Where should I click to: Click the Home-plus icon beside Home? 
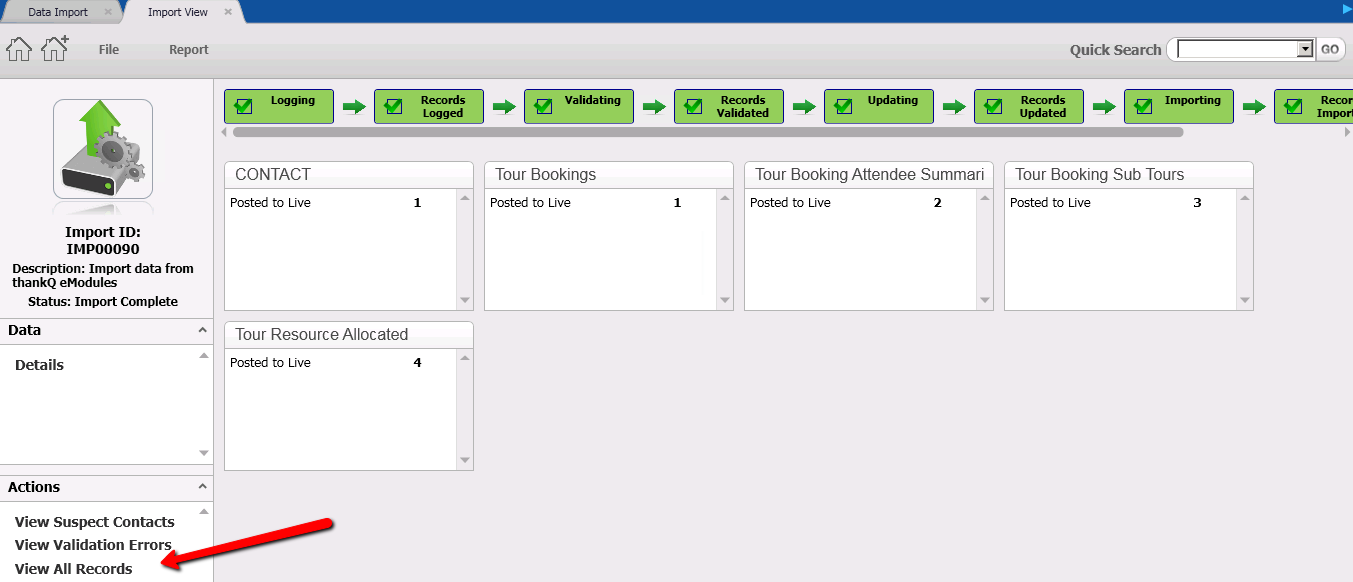(x=54, y=48)
